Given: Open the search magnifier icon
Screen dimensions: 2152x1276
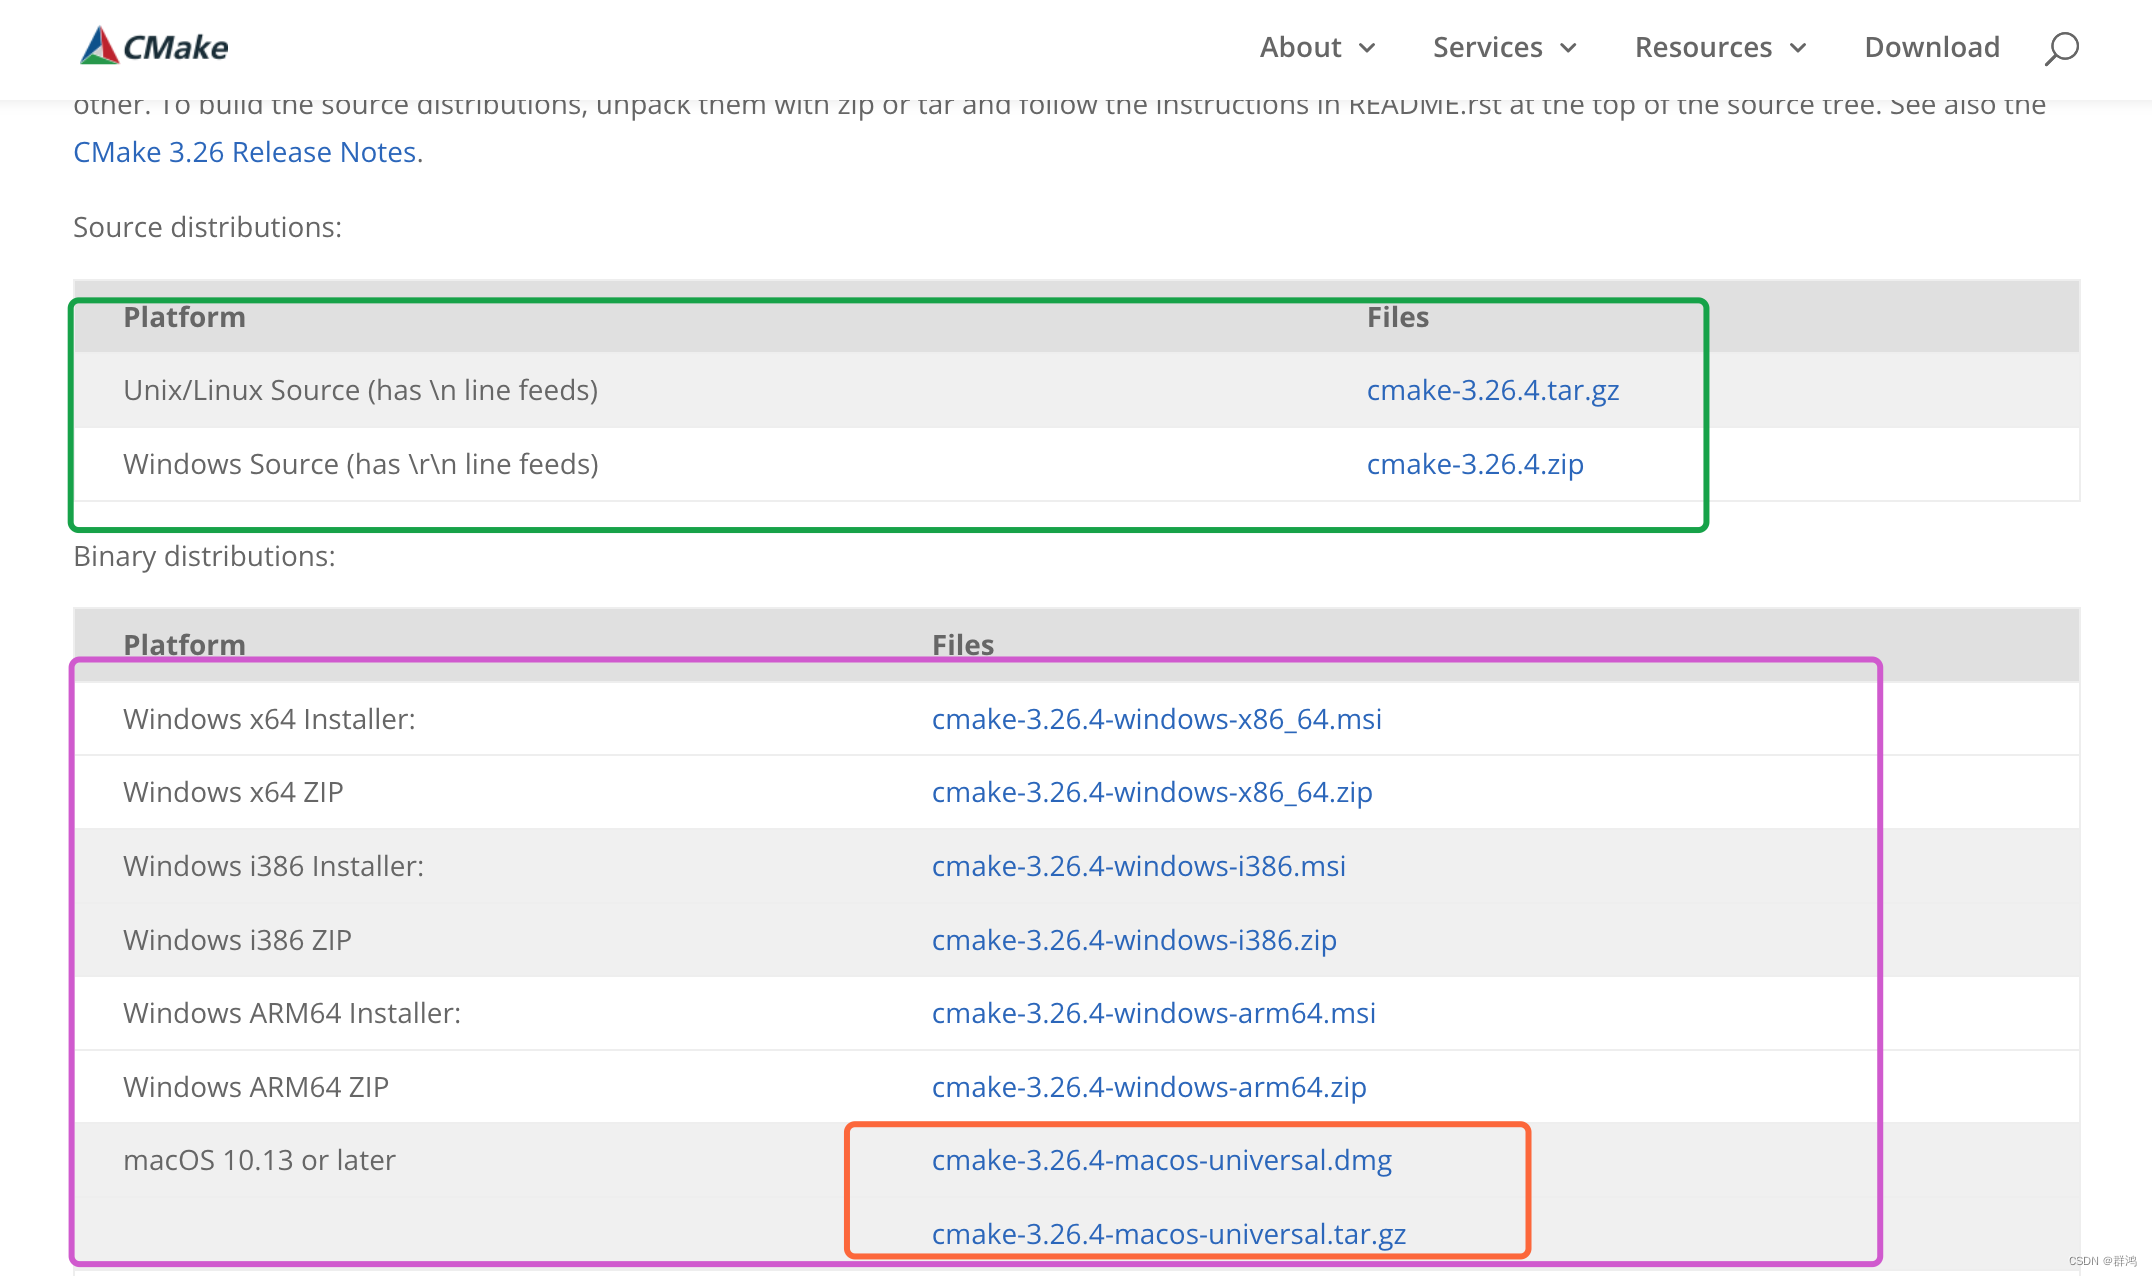Looking at the screenshot, I should 2061,48.
